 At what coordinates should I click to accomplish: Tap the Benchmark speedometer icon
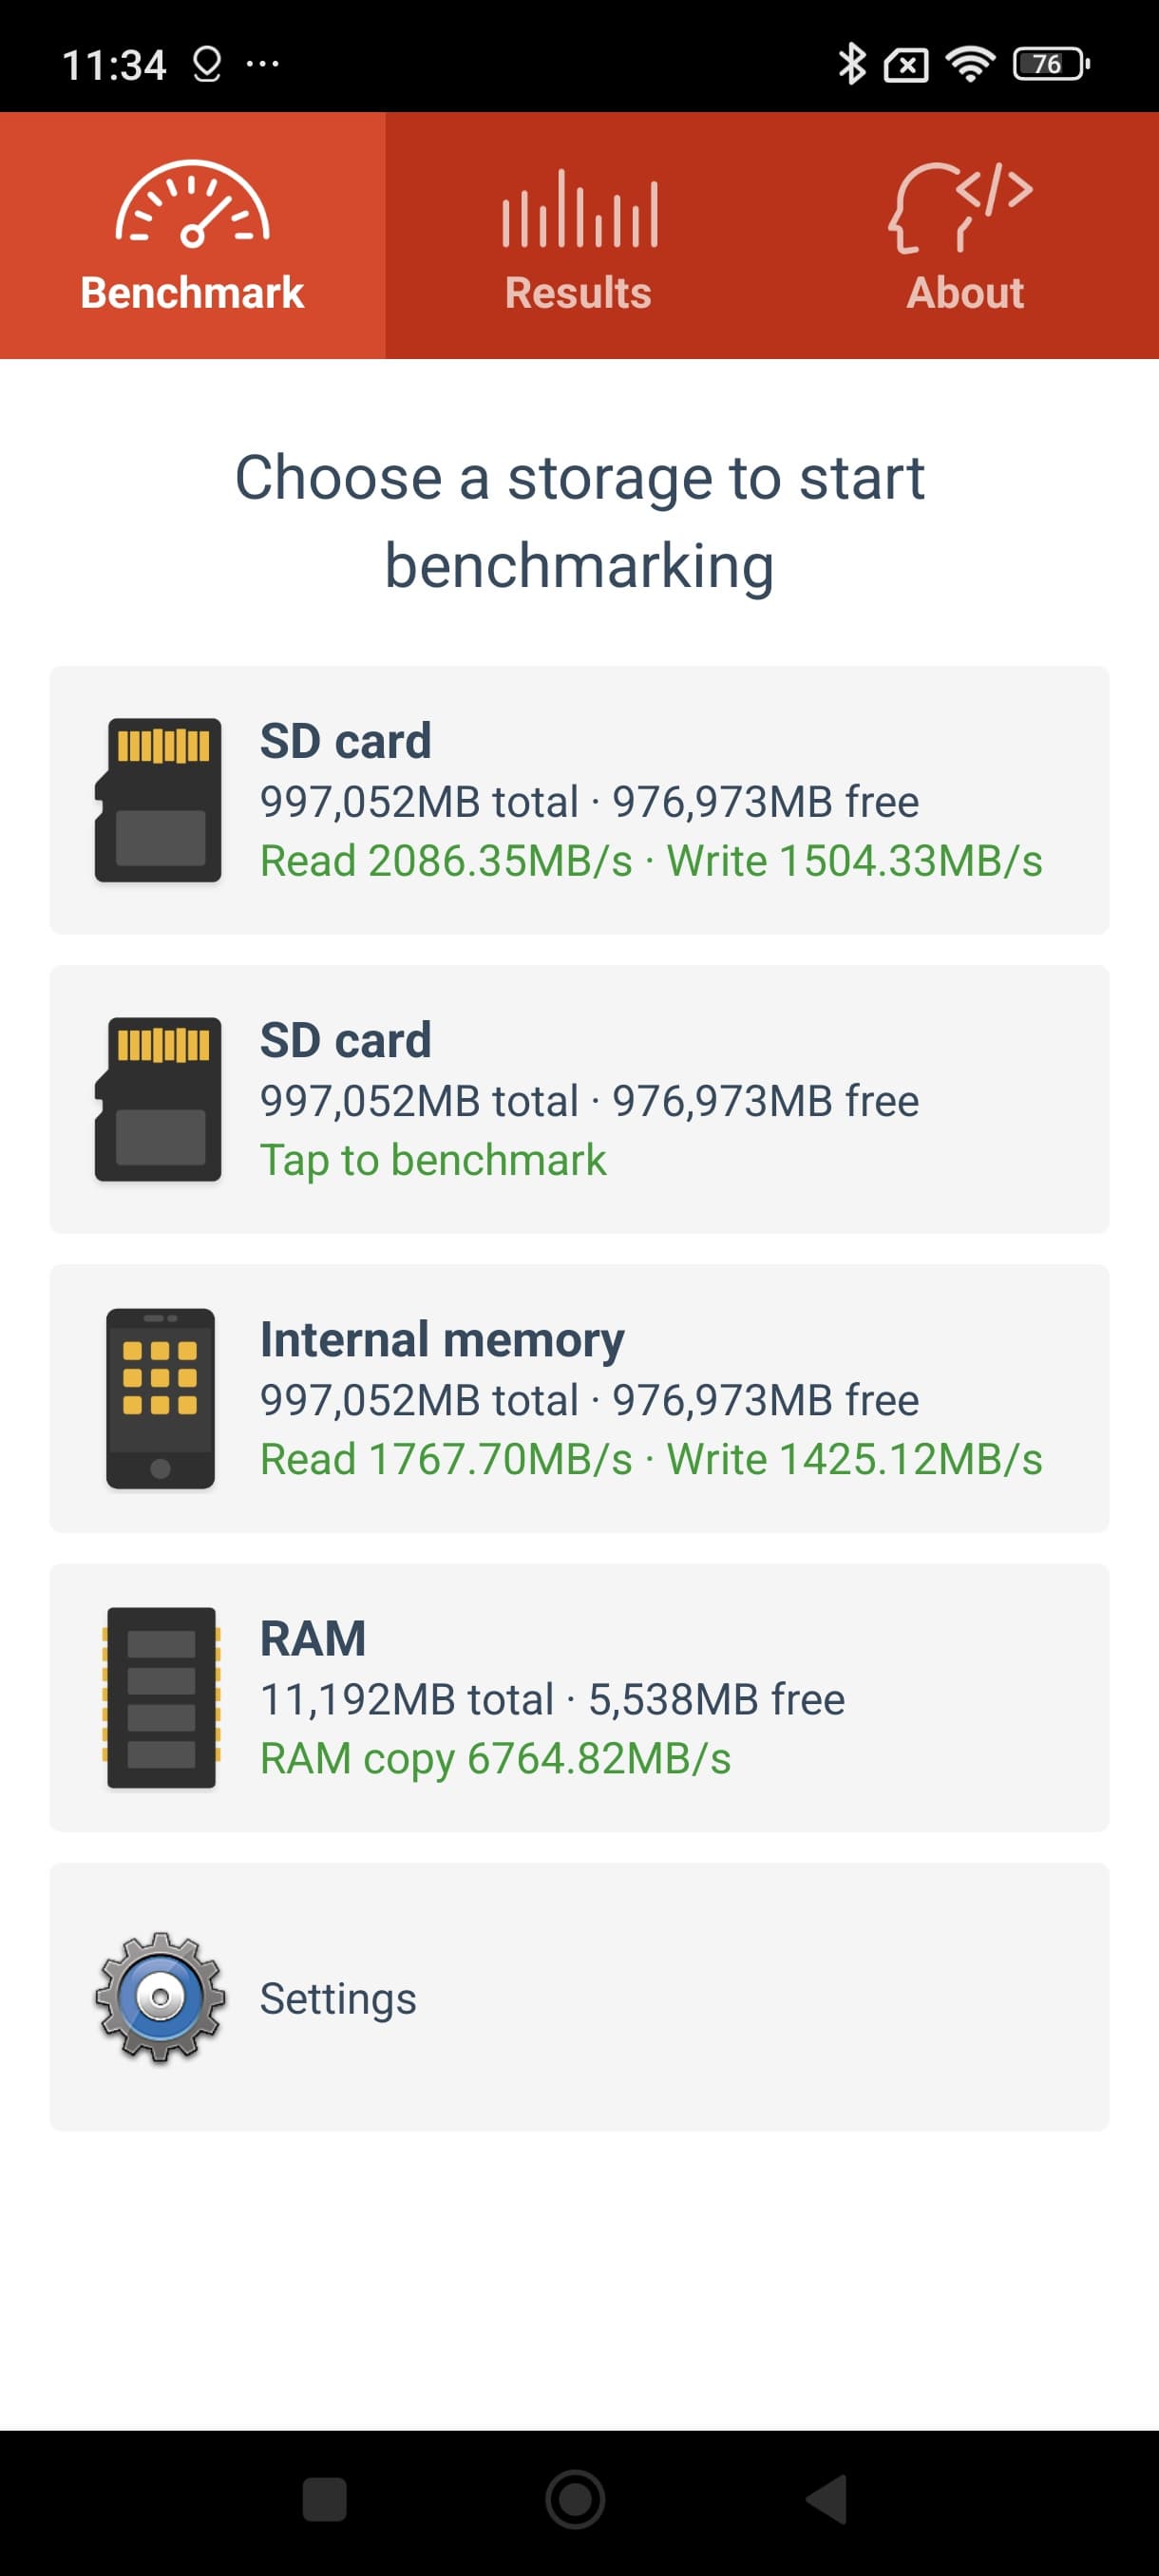click(x=192, y=205)
